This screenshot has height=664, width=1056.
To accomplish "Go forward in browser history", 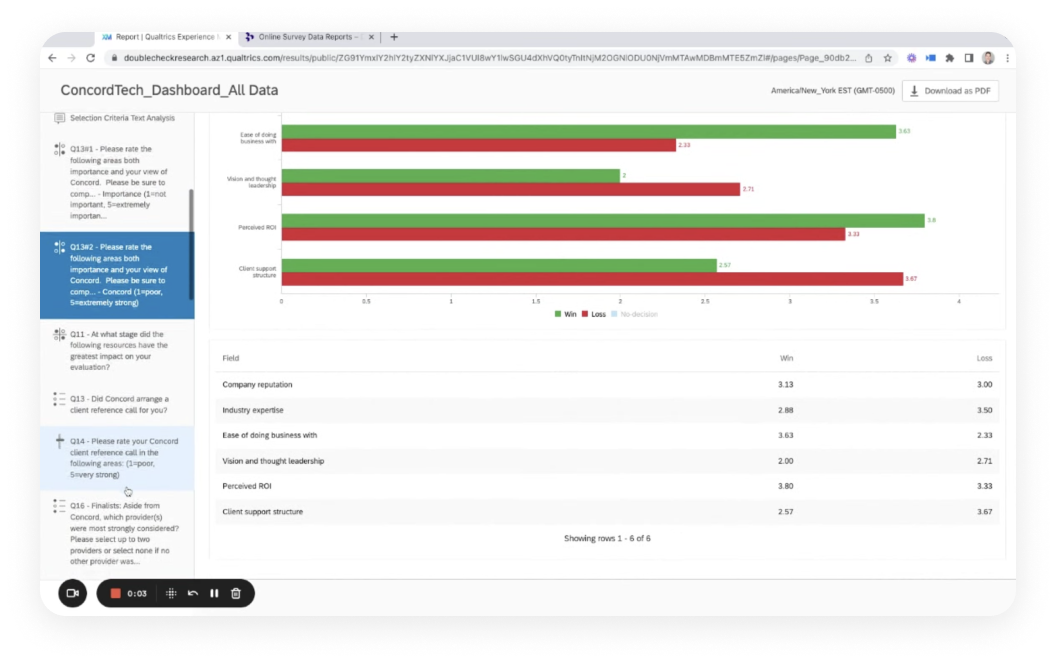I will tap(71, 58).
